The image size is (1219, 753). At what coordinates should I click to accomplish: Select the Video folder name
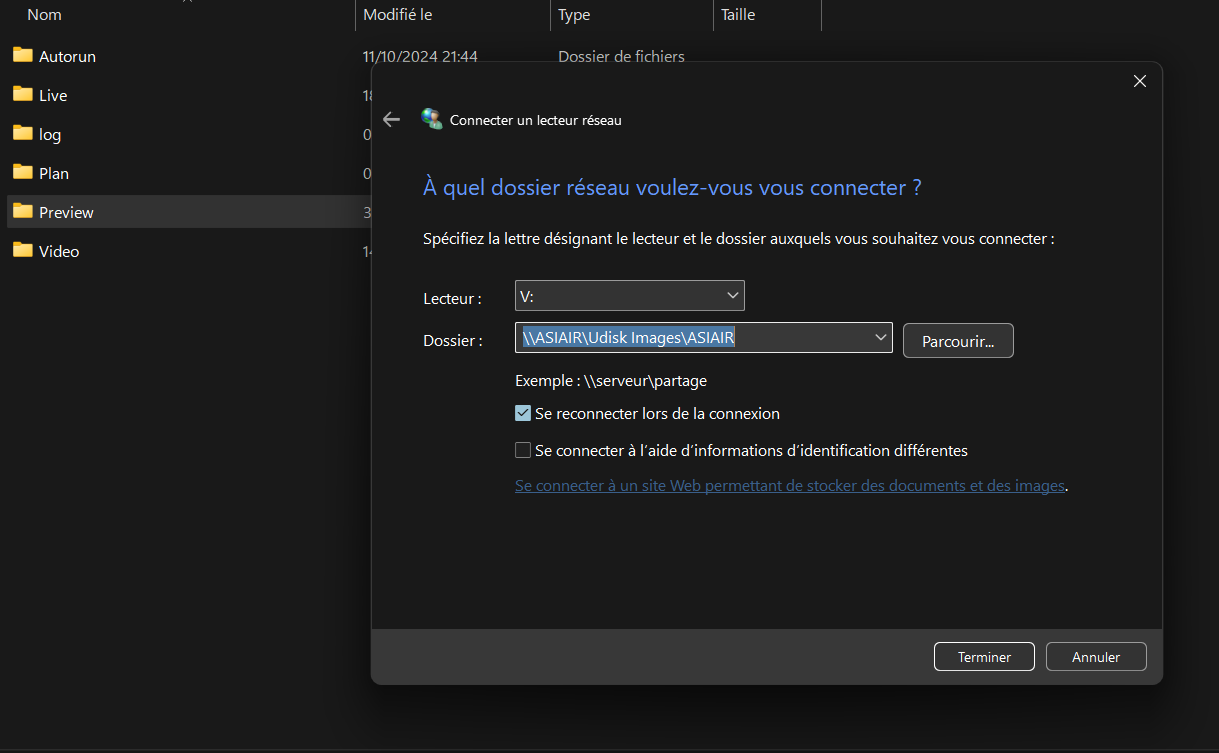59,251
